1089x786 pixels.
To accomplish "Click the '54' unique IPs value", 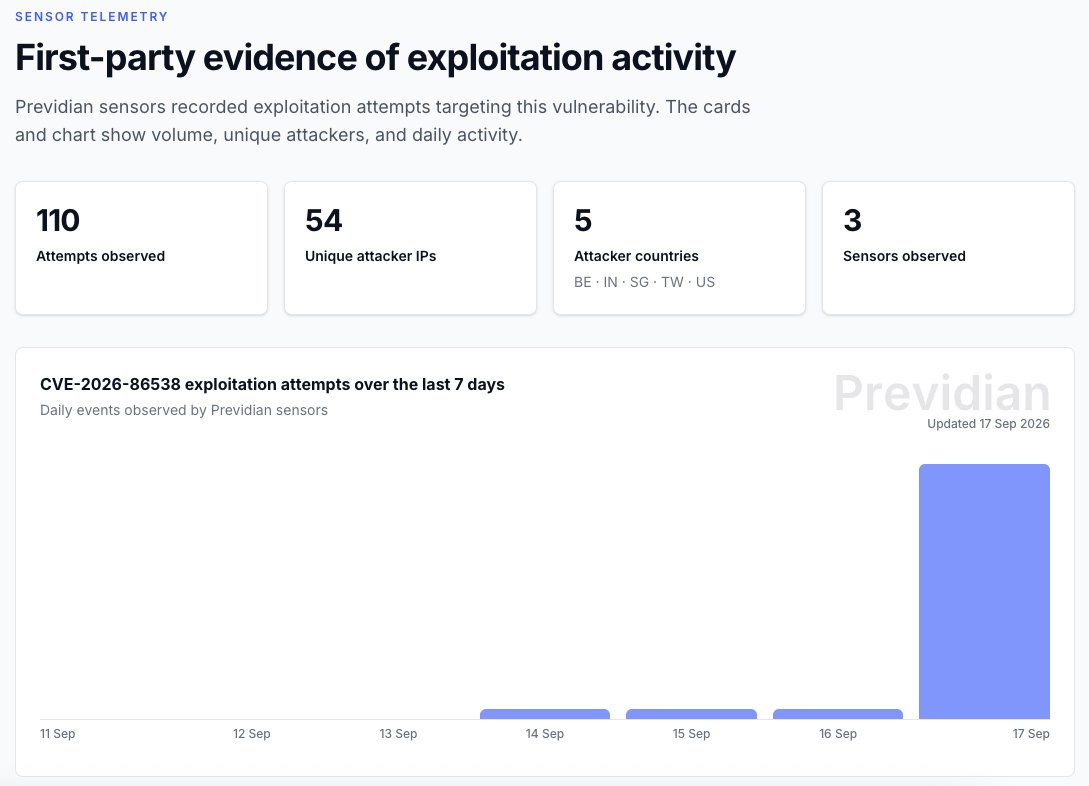I will point(324,221).
